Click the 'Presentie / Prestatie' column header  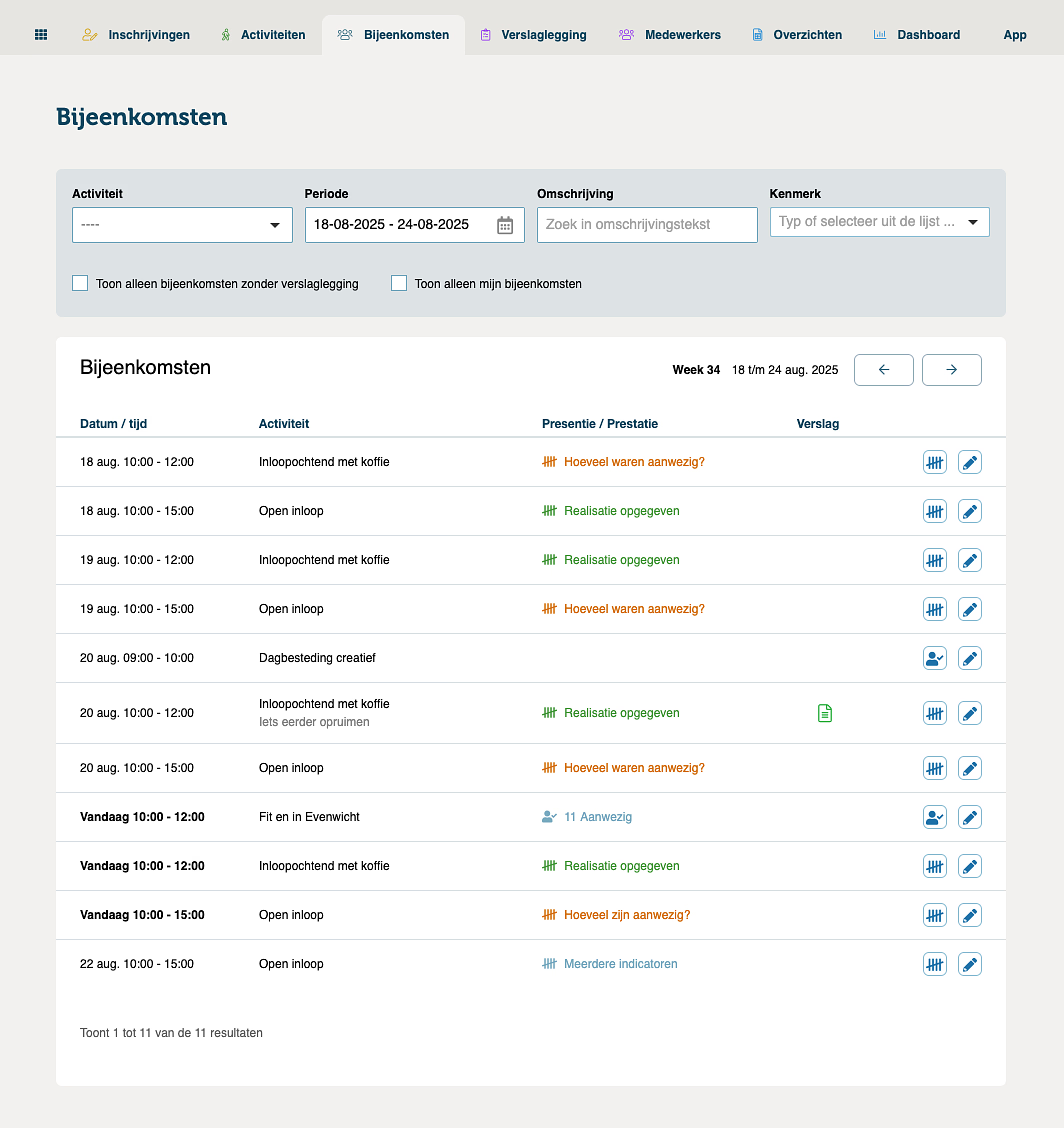(600, 424)
